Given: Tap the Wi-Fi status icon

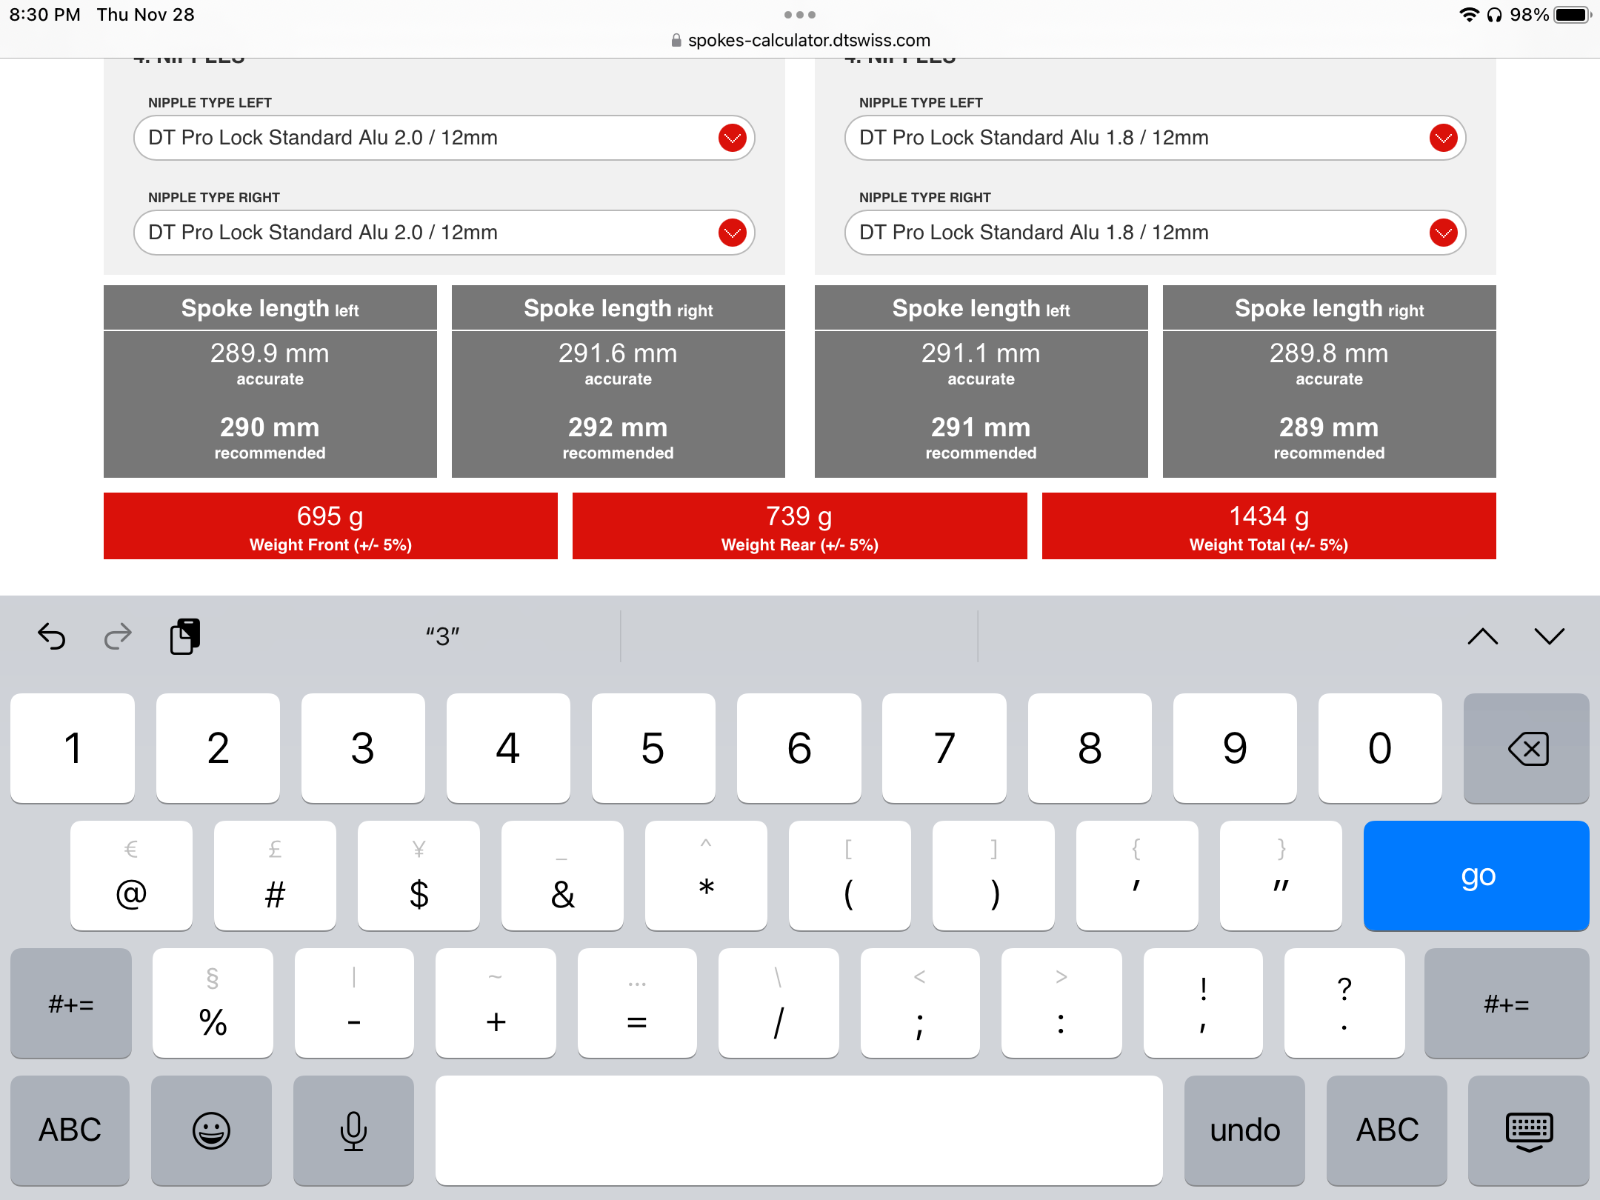Looking at the screenshot, I should click(x=1469, y=15).
